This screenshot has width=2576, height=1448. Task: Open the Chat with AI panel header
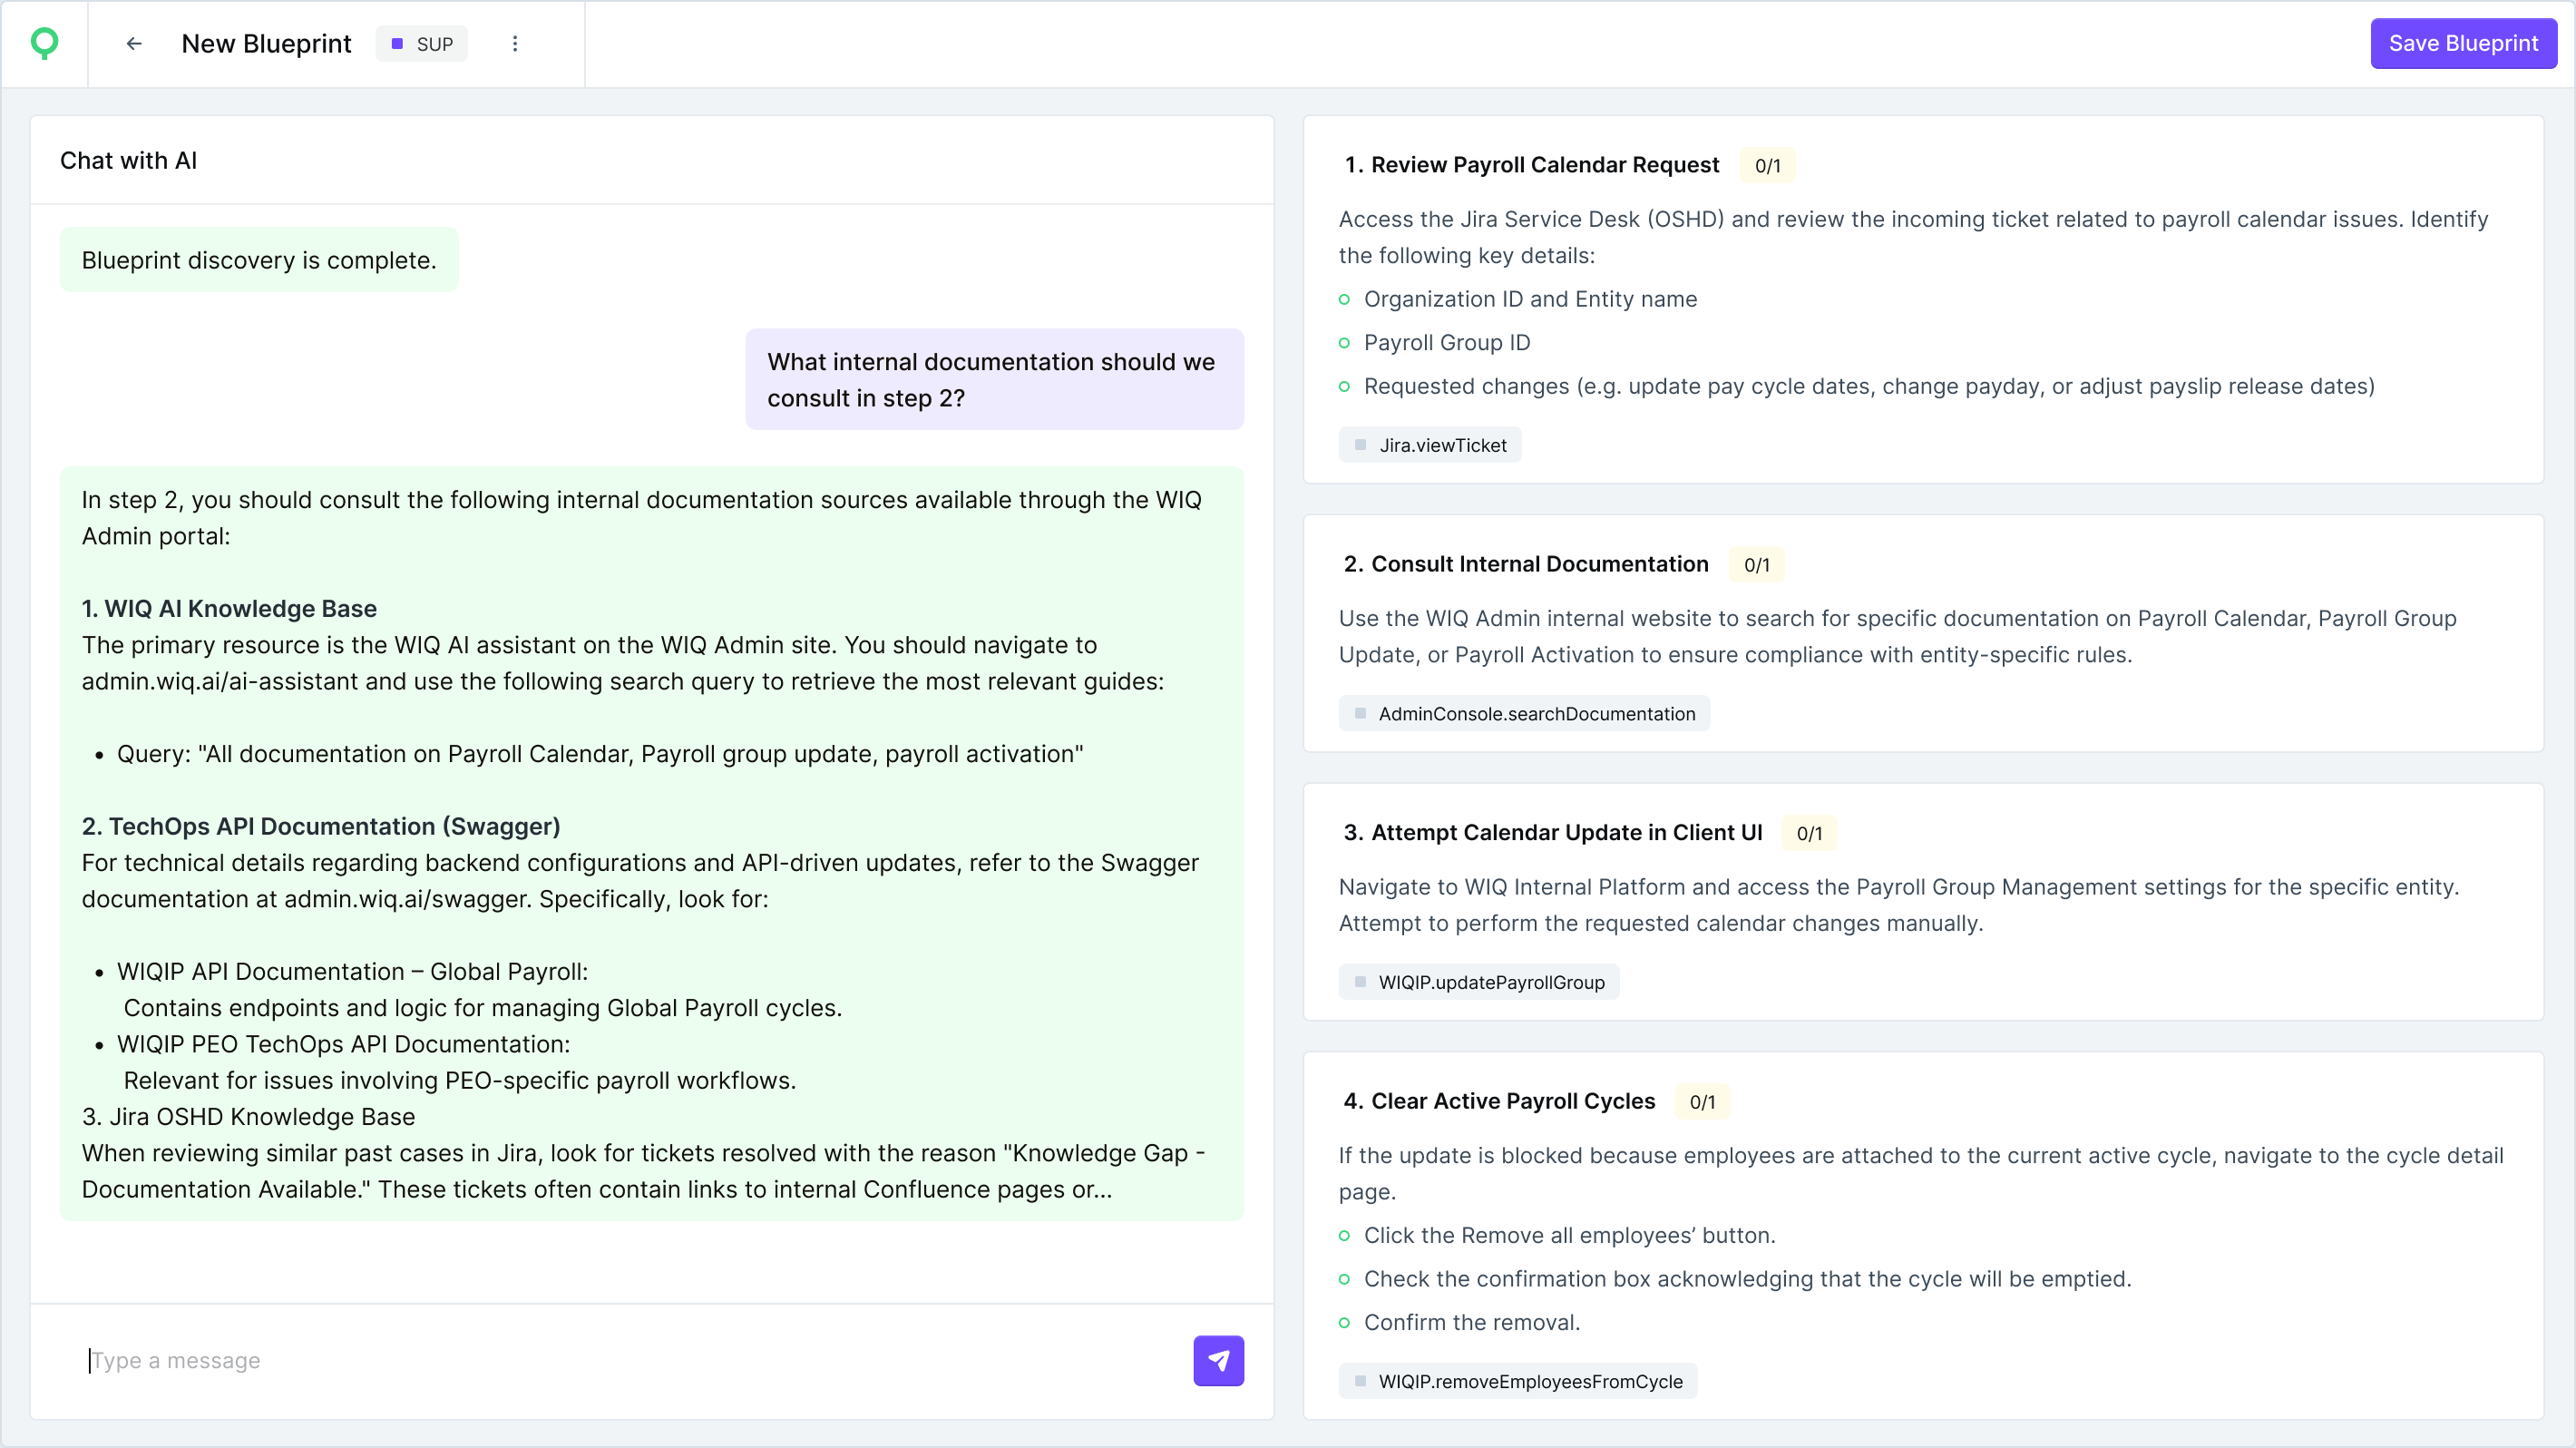(x=128, y=160)
